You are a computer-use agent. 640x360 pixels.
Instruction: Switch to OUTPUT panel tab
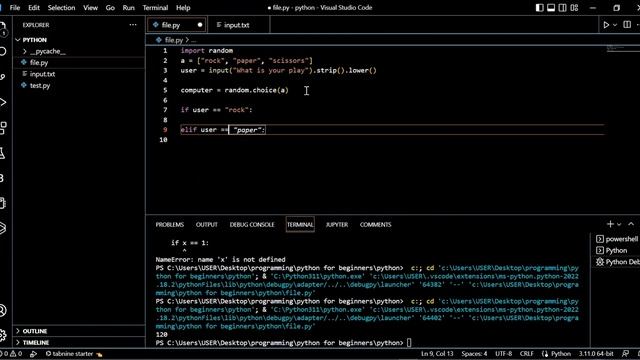click(207, 224)
